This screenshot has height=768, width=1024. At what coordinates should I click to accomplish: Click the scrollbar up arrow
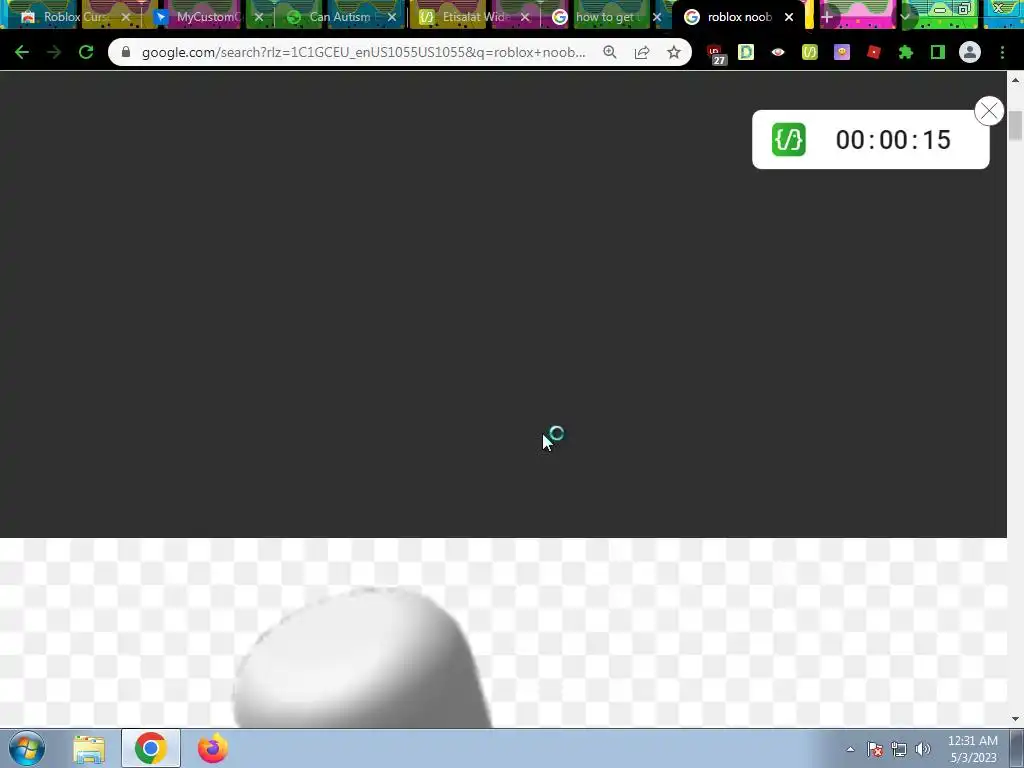click(1015, 80)
